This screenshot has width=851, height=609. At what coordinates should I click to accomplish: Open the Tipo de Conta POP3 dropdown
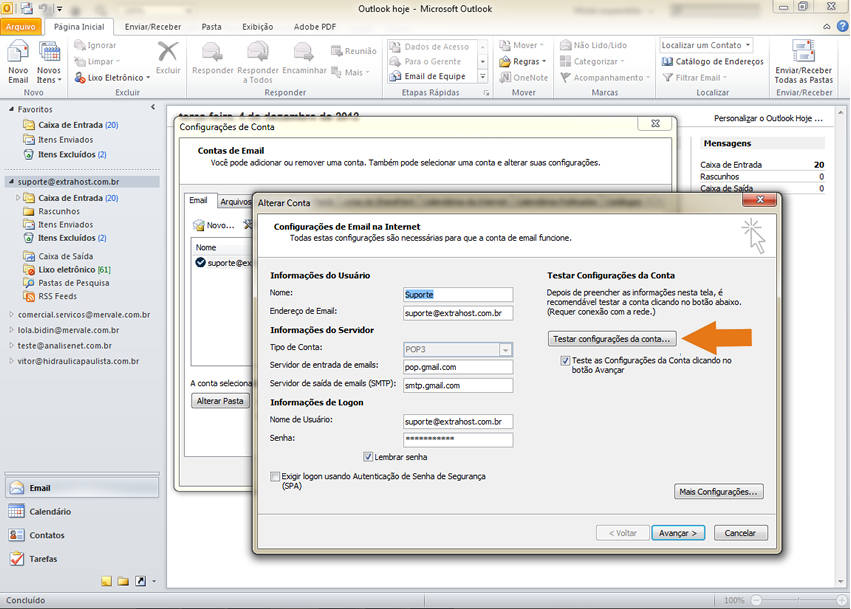tap(505, 350)
